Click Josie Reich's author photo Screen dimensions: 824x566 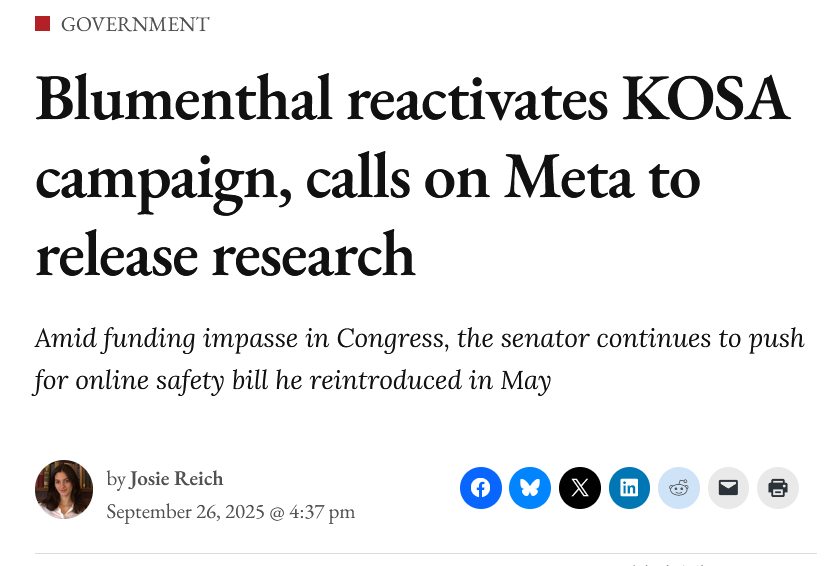pos(64,489)
